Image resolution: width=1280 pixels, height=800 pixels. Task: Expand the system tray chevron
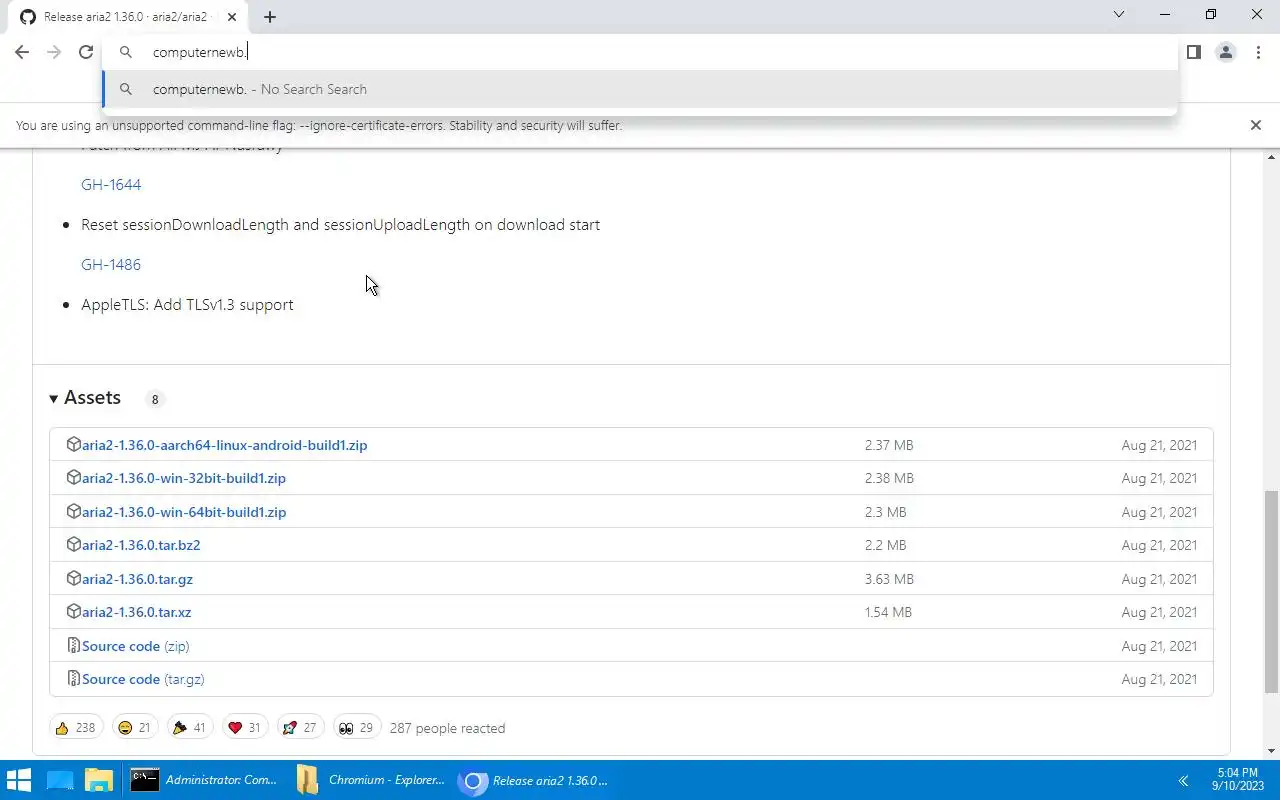pos(1183,780)
